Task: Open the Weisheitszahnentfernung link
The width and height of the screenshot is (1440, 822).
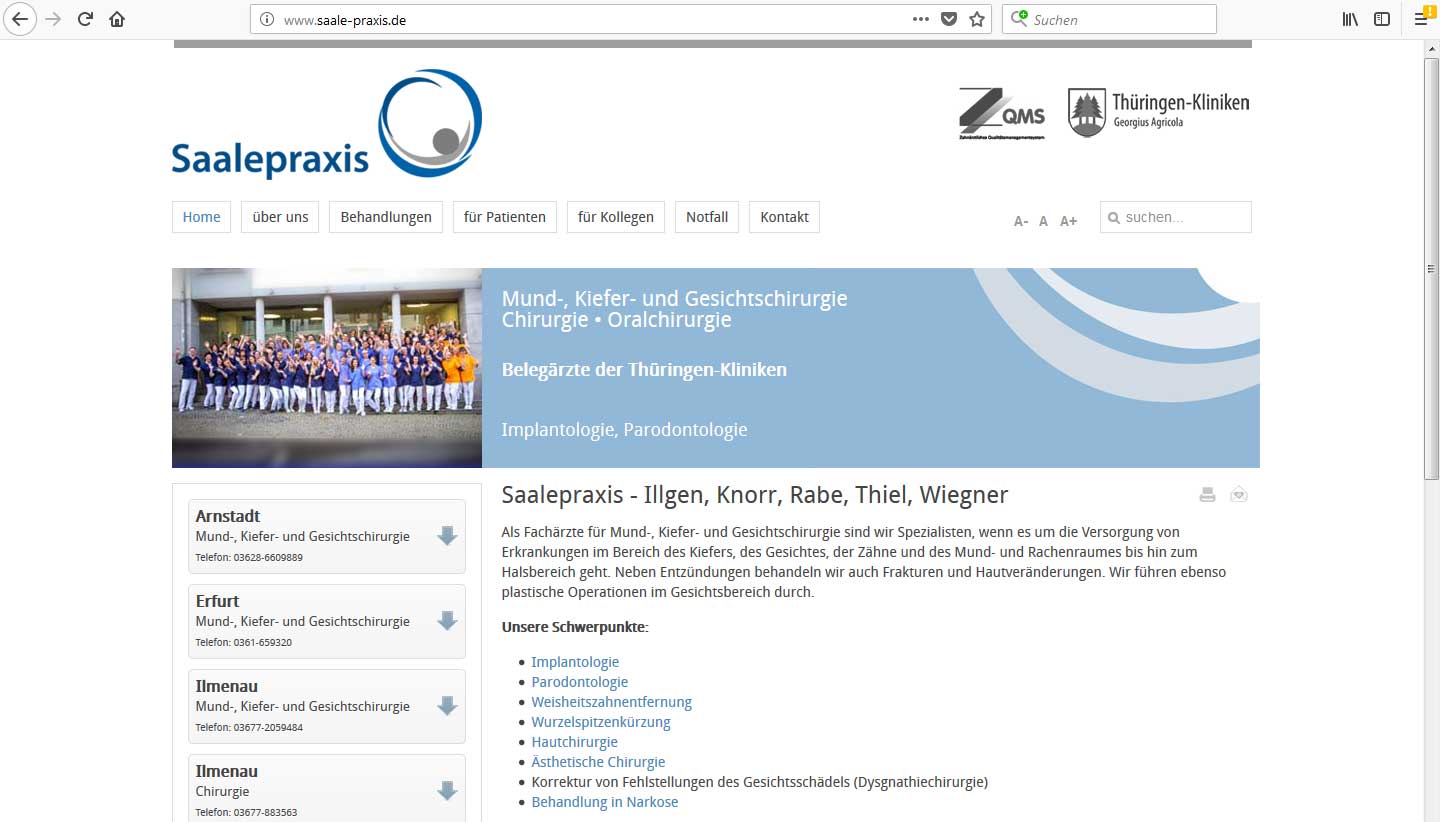Action: [x=611, y=702]
